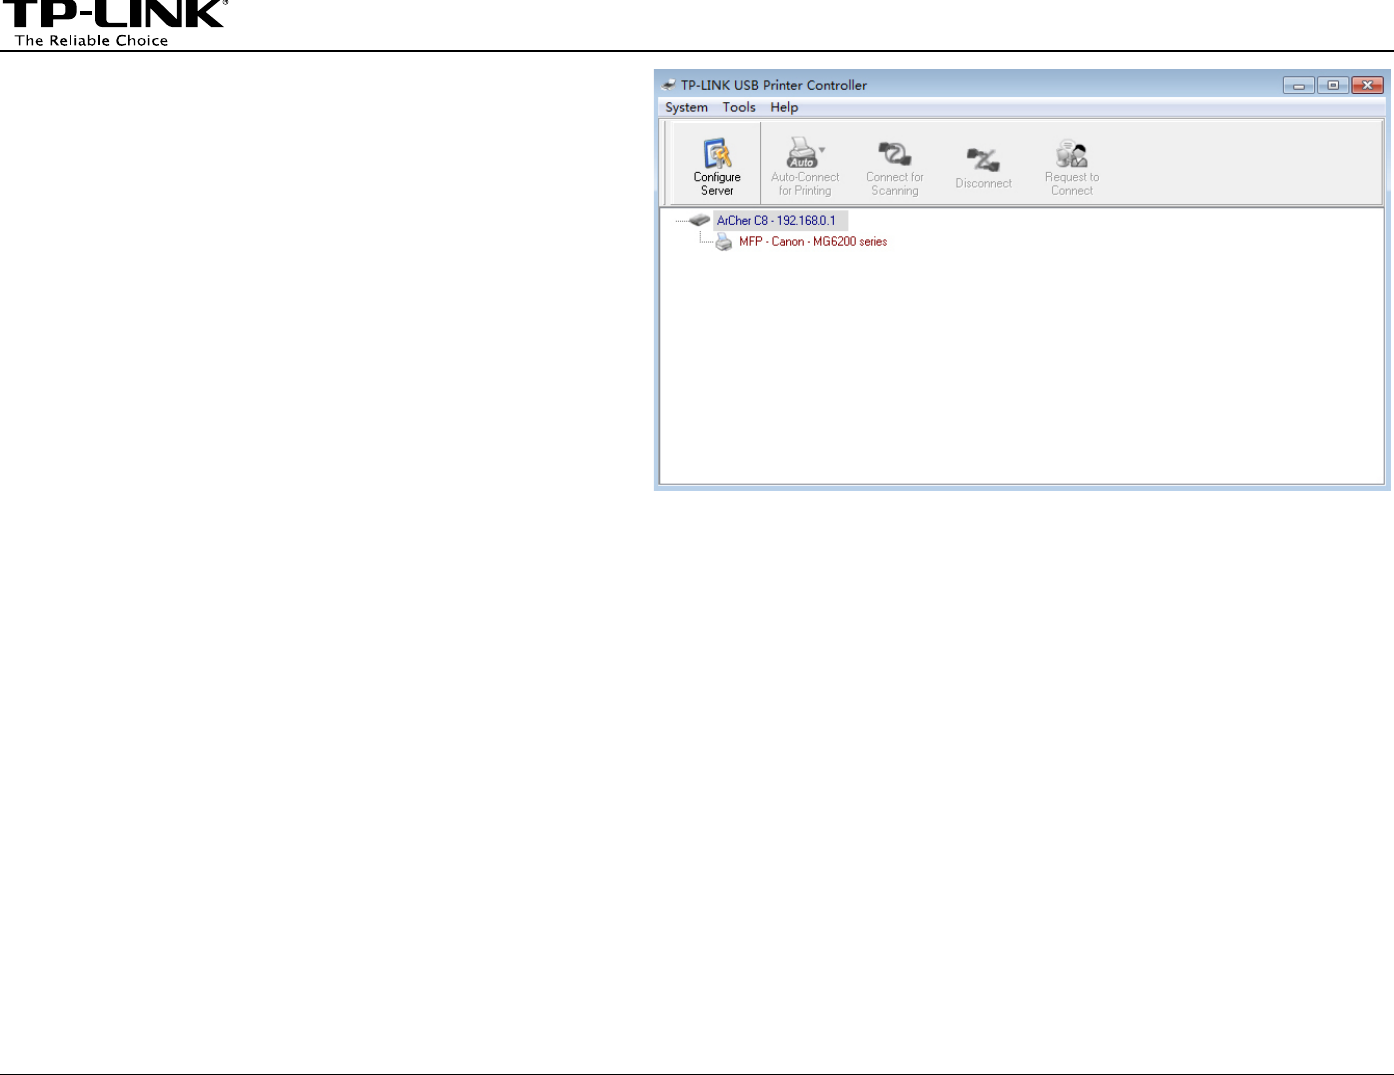The height and width of the screenshot is (1075, 1394).
Task: Minimize the USB Printer Controller window
Action: click(x=1299, y=85)
